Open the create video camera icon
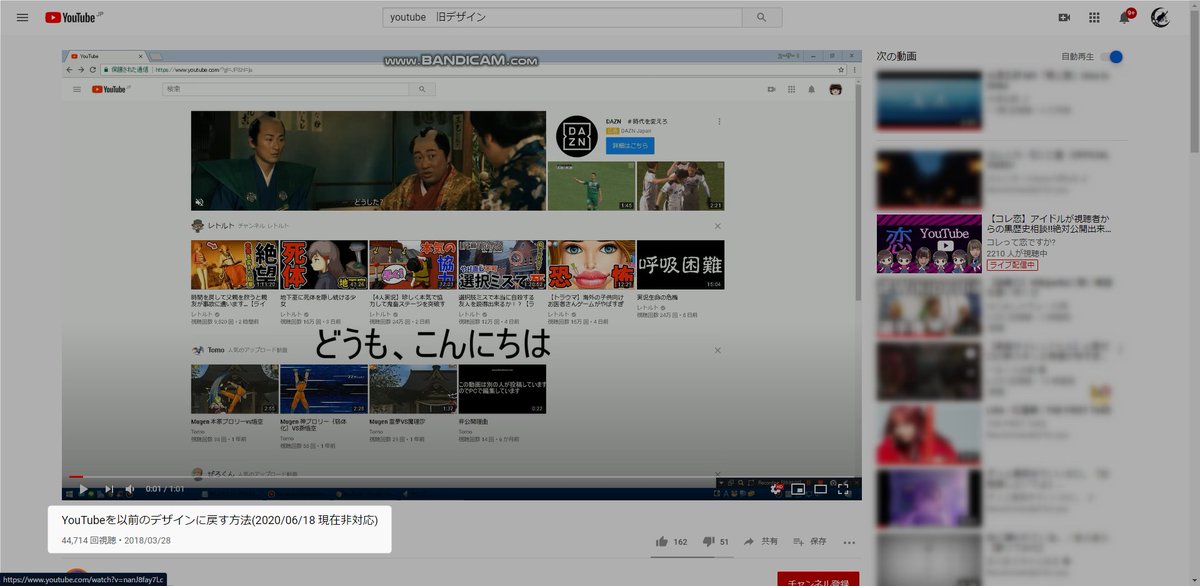This screenshot has width=1200, height=586. point(1064,18)
